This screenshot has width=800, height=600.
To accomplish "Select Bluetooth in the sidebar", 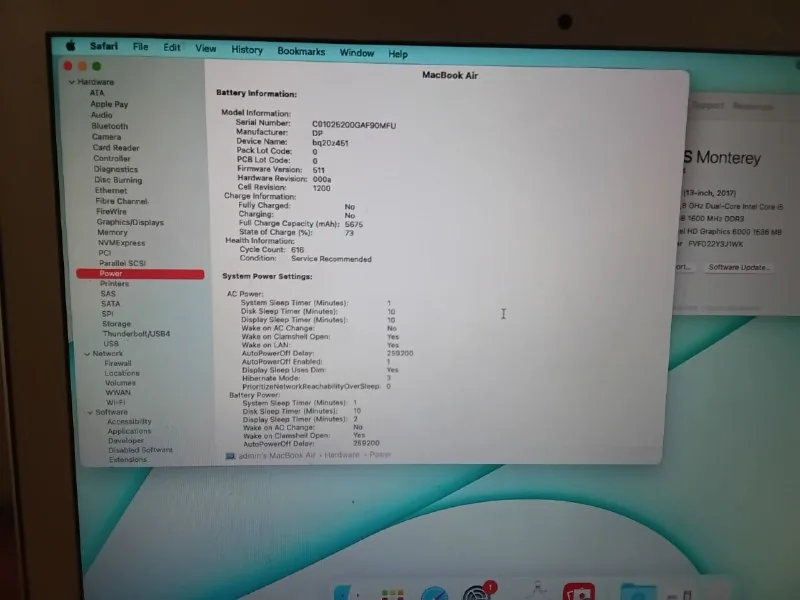I will [x=110, y=126].
